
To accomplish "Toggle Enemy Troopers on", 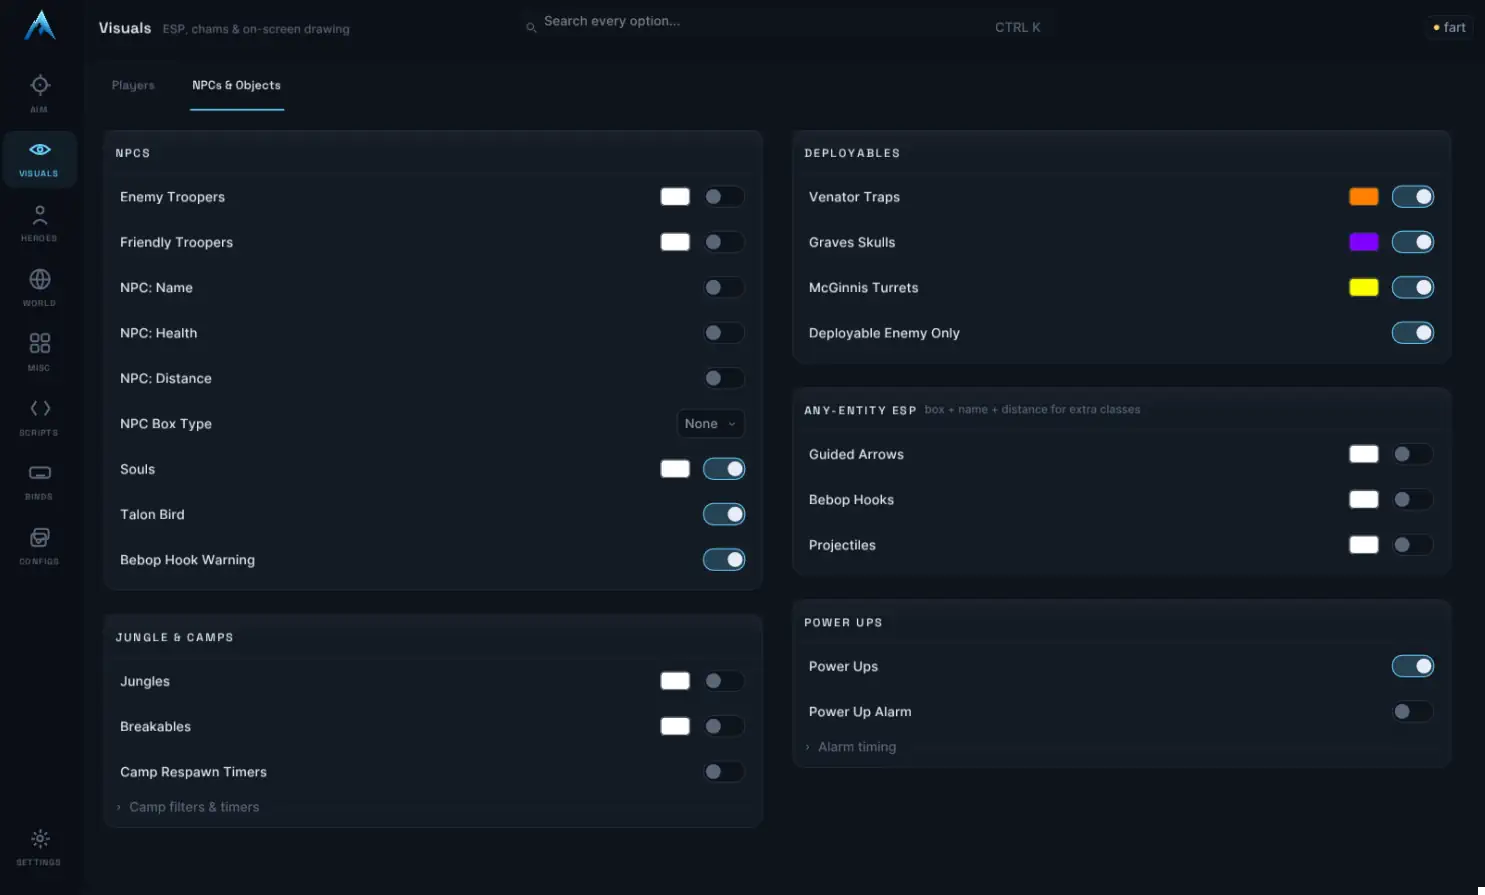I will coord(723,197).
